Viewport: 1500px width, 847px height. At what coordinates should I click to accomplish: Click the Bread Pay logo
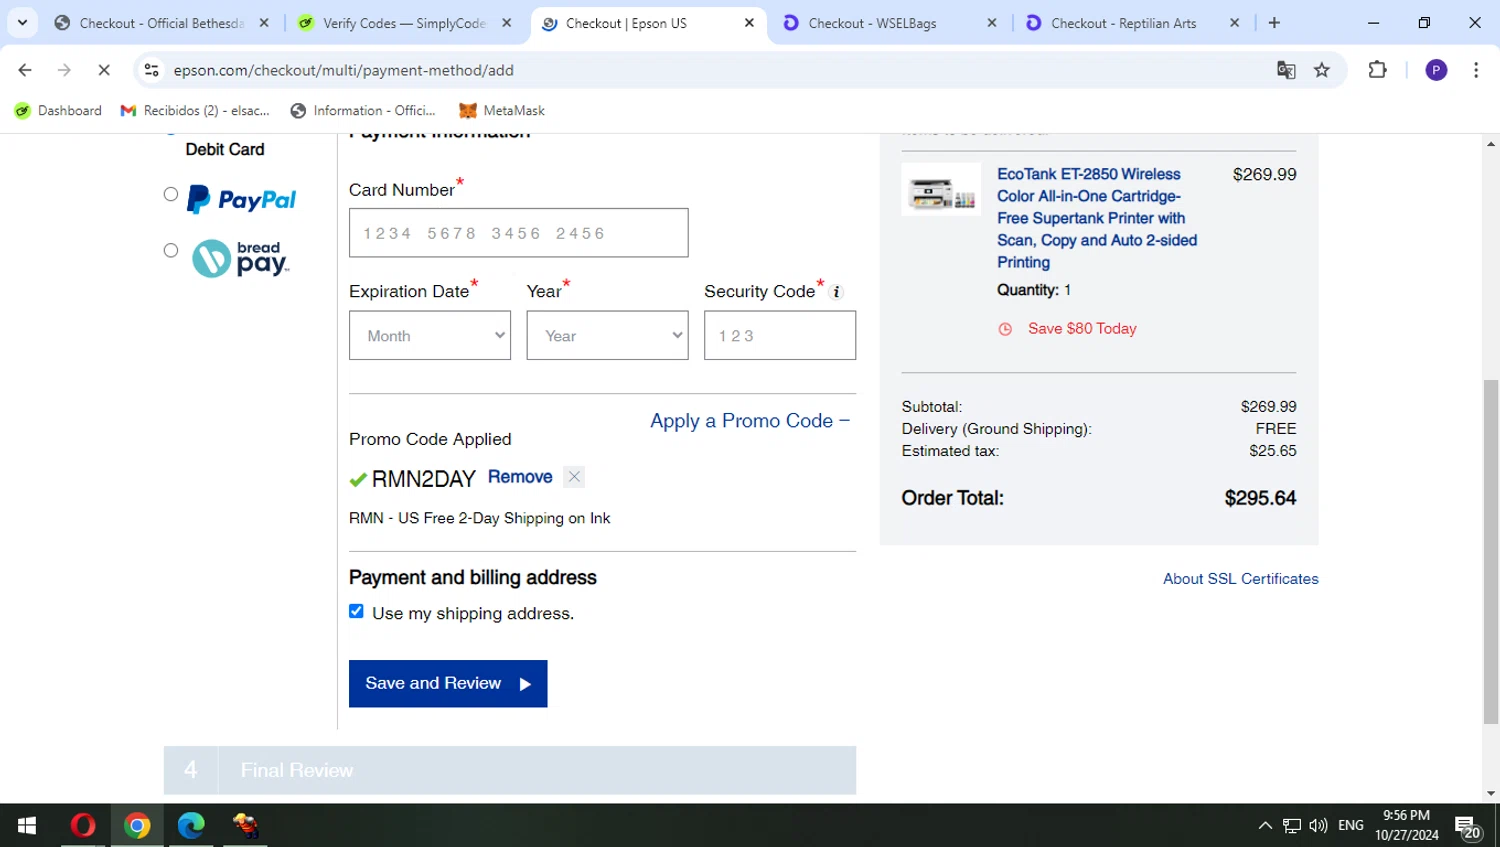[241, 259]
